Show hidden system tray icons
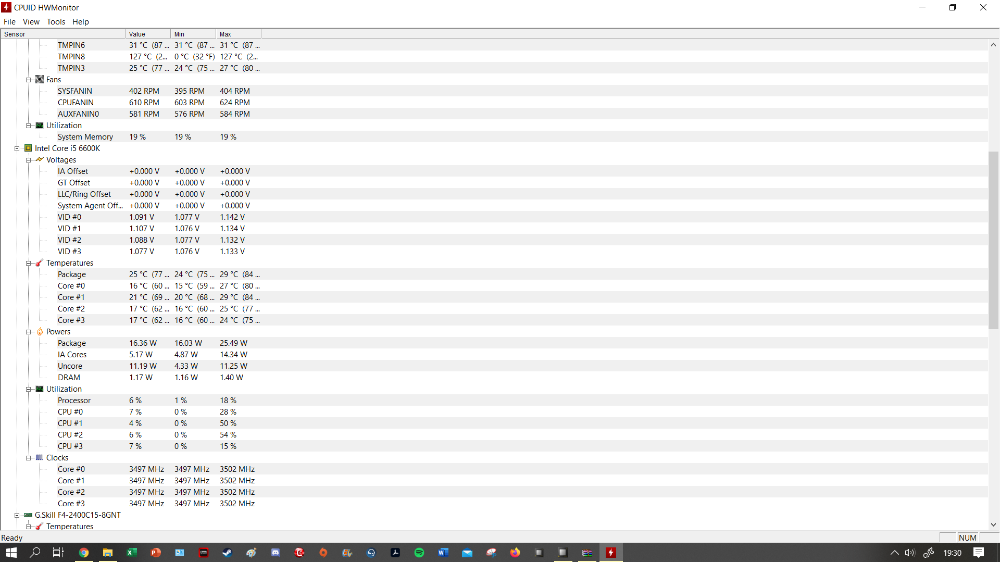This screenshot has width=1000, height=562. point(894,553)
